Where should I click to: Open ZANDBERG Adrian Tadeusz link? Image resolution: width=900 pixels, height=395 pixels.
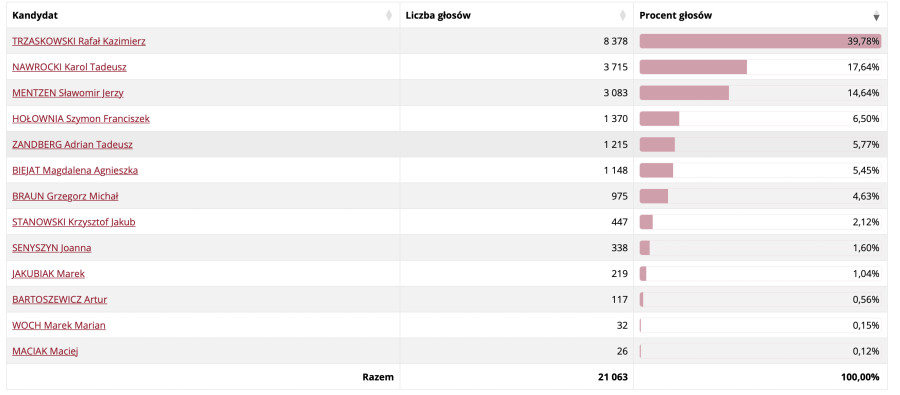pos(72,145)
